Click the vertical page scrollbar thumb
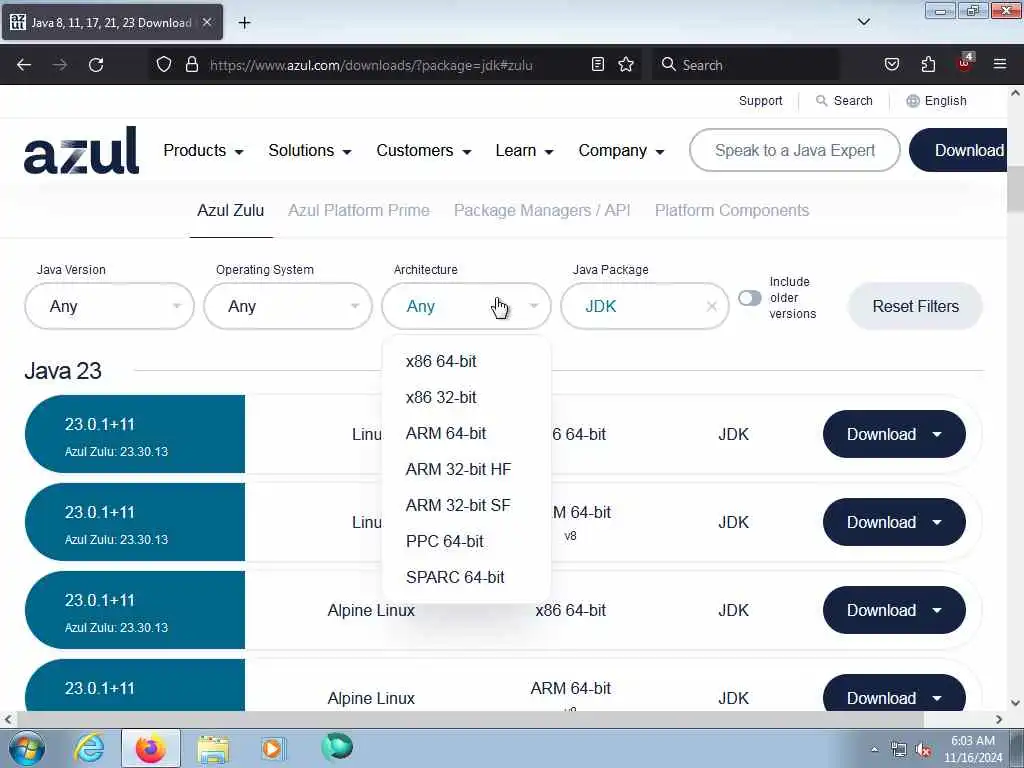This screenshot has height=768, width=1024. tap(1015, 189)
